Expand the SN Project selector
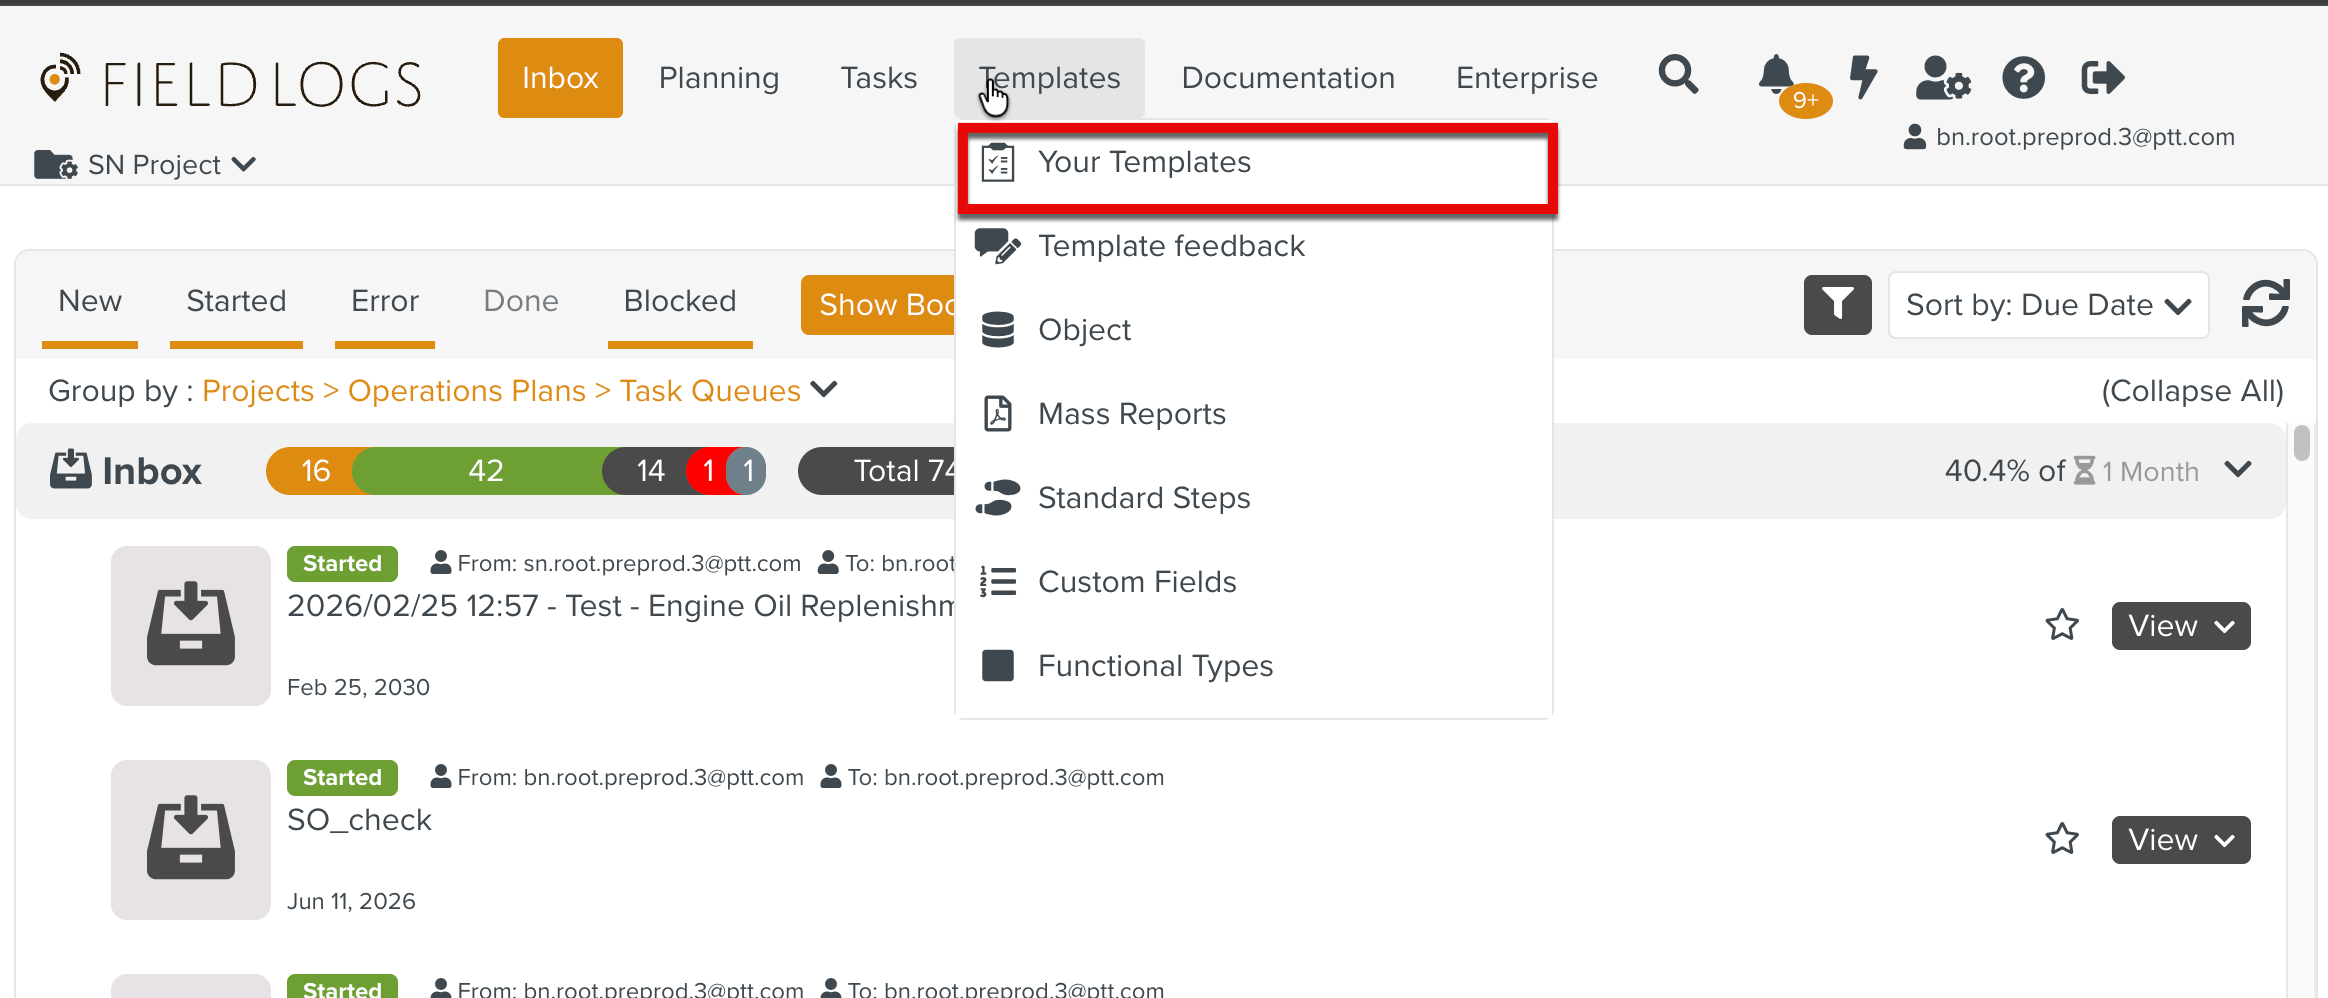The height and width of the screenshot is (998, 2328). click(x=172, y=165)
